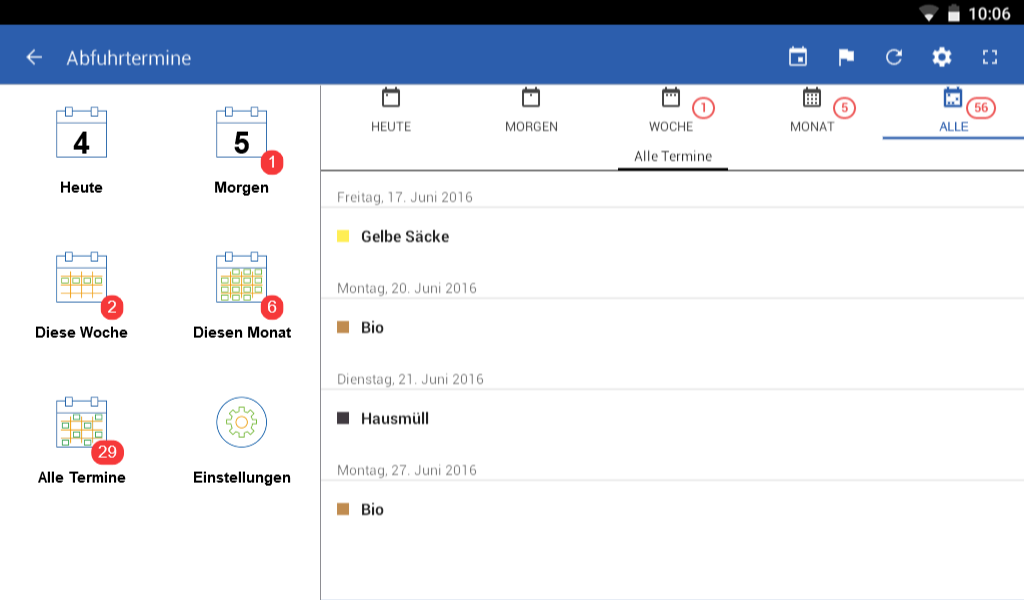This screenshot has height=600, width=1024.
Task: Tap the red badge 29 on Alle Termine
Action: point(107,452)
